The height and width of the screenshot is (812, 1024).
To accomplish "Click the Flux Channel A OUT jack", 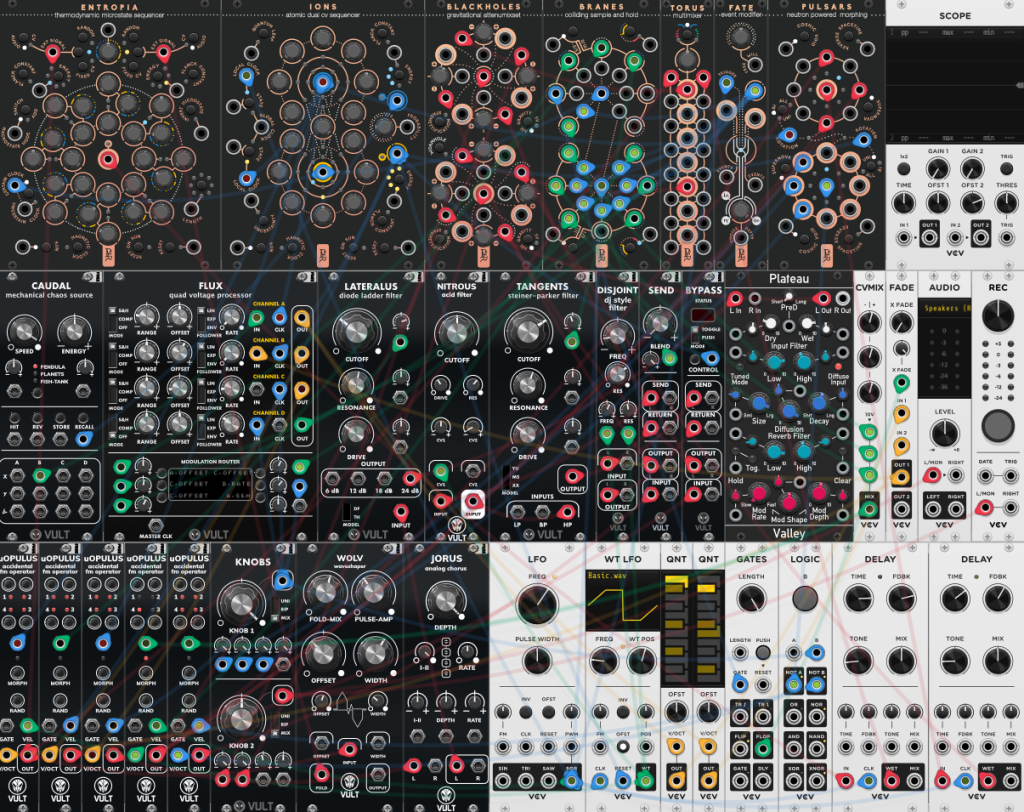I will point(302,317).
